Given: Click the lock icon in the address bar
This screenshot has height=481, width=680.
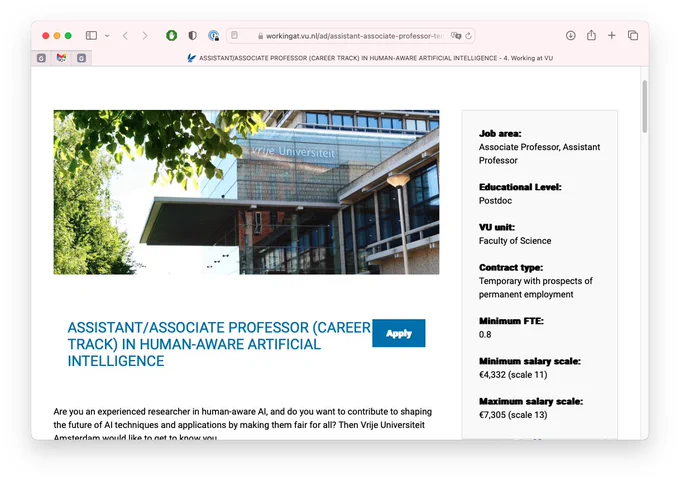Looking at the screenshot, I should click(260, 36).
